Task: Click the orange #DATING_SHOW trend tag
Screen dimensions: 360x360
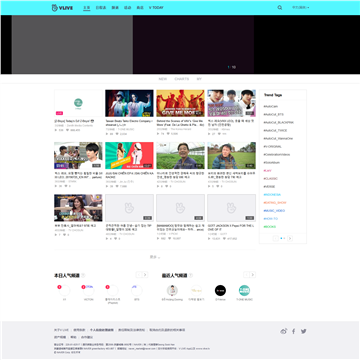Action: (x=275, y=202)
